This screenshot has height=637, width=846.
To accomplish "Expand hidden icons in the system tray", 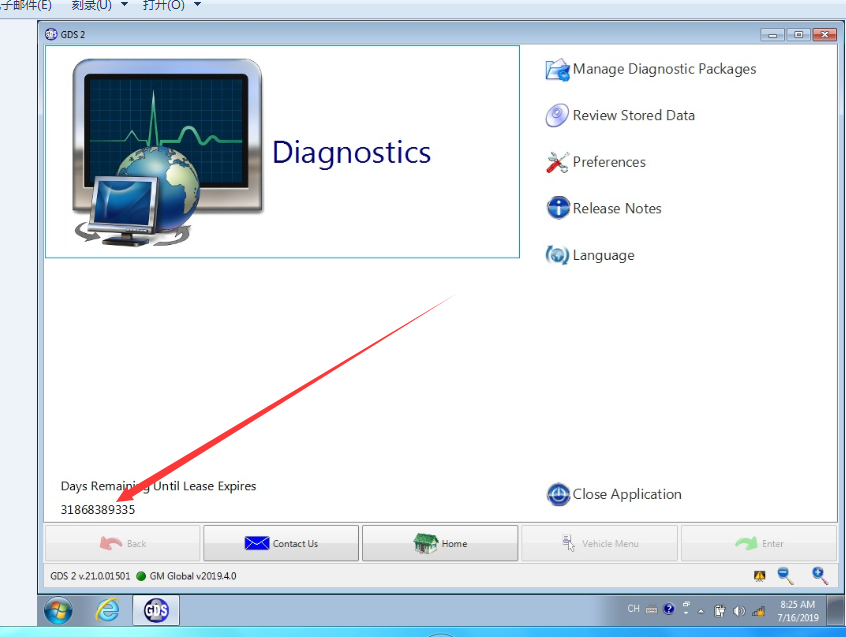I will click(701, 608).
